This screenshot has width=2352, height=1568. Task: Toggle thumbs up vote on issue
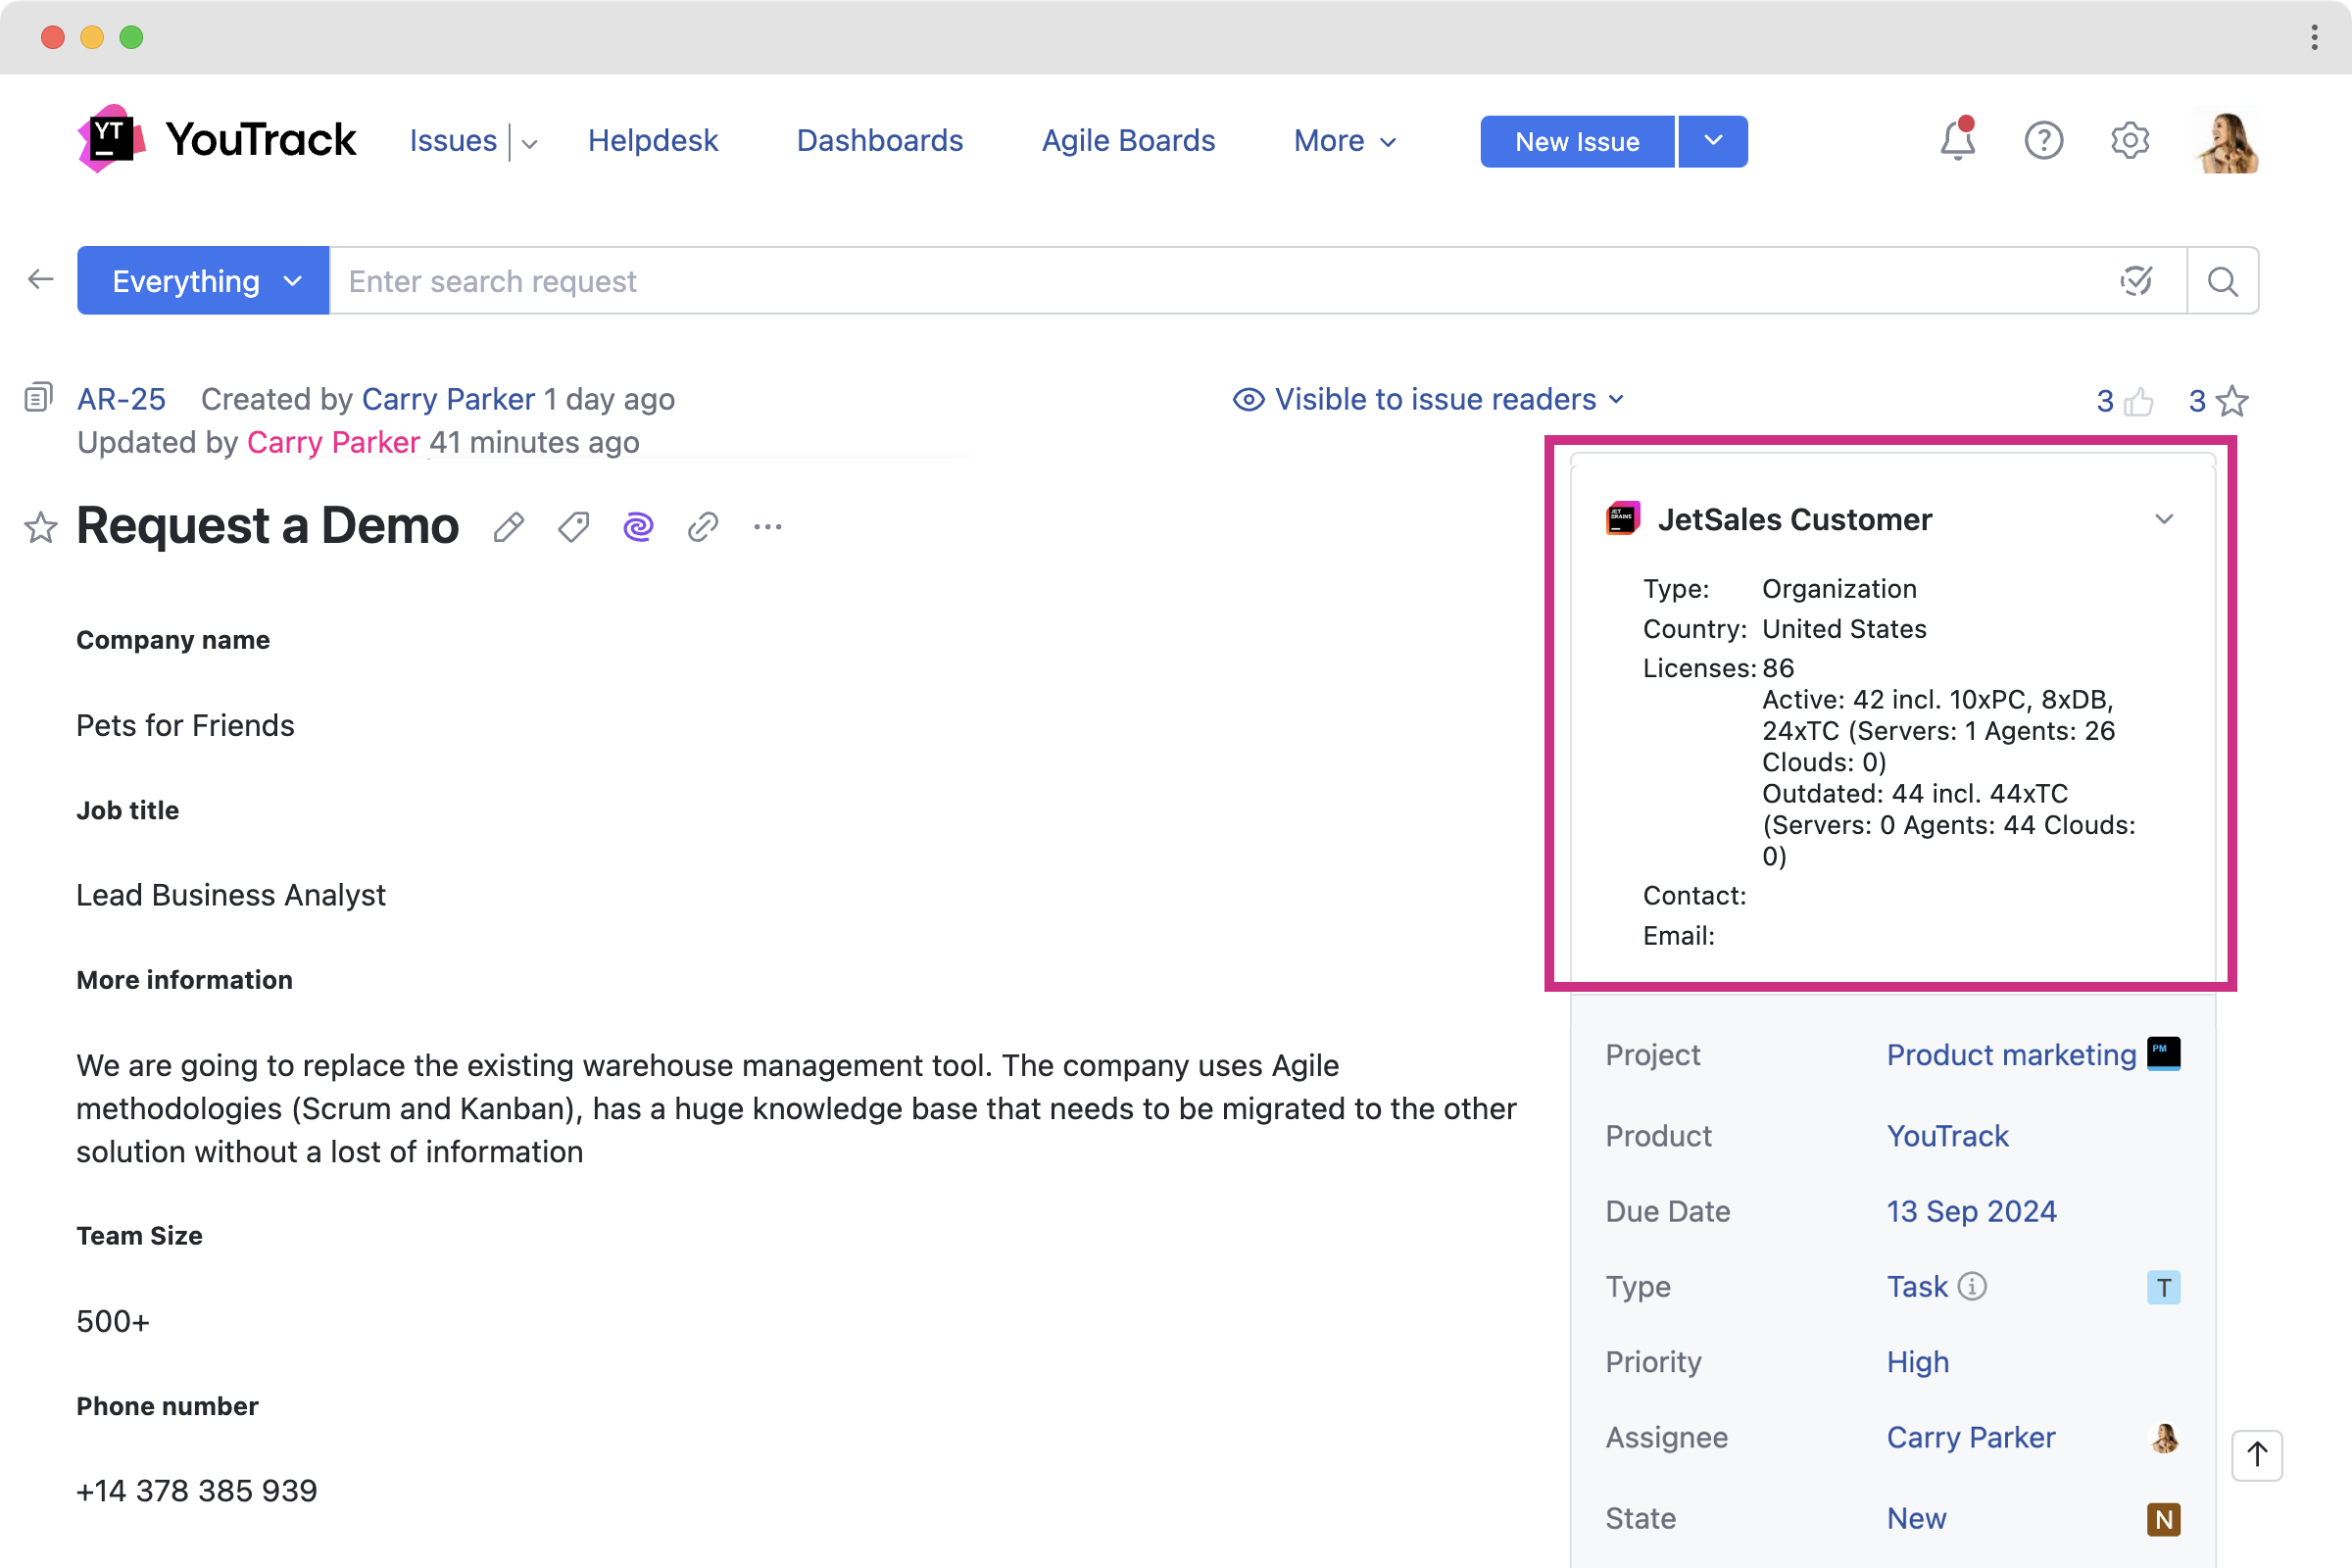(x=2138, y=402)
